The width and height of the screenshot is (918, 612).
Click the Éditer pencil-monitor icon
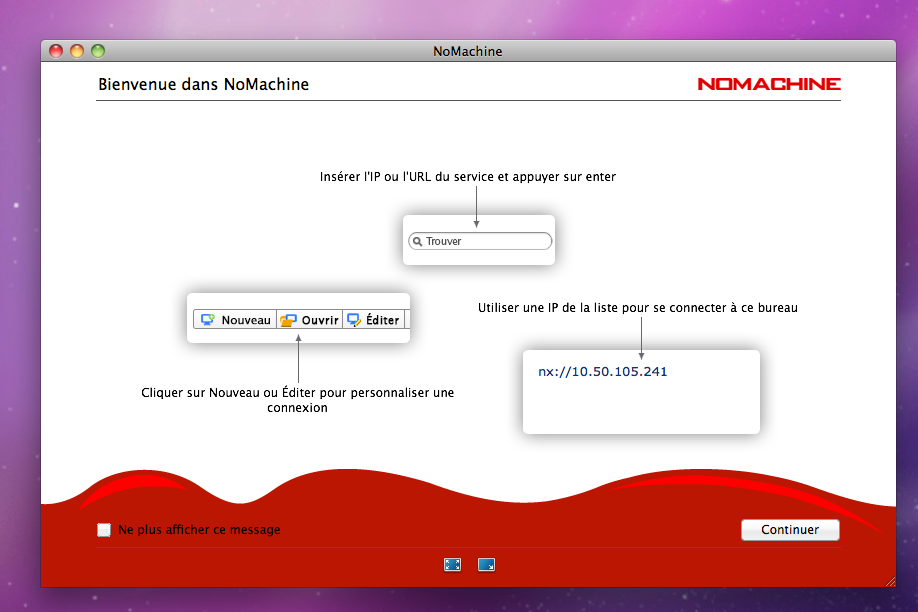(x=354, y=320)
